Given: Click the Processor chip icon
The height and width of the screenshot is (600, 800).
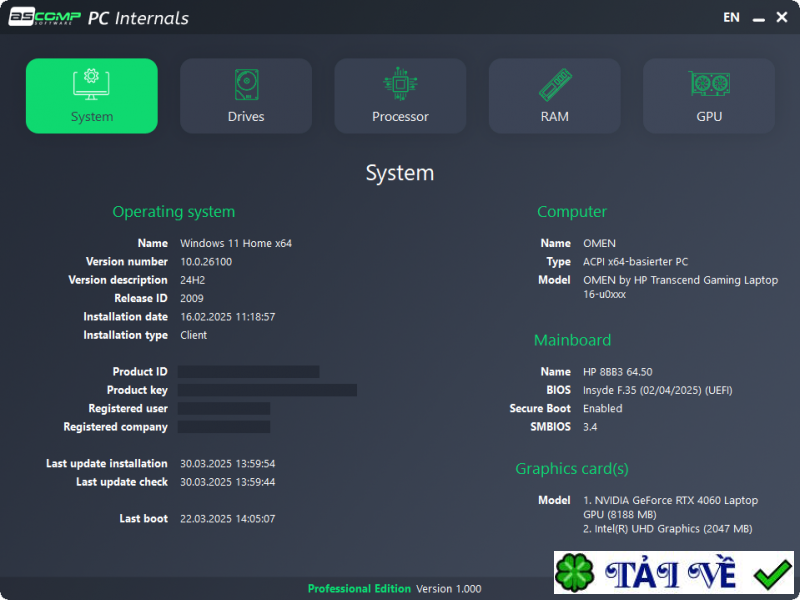Looking at the screenshot, I should coord(401,84).
